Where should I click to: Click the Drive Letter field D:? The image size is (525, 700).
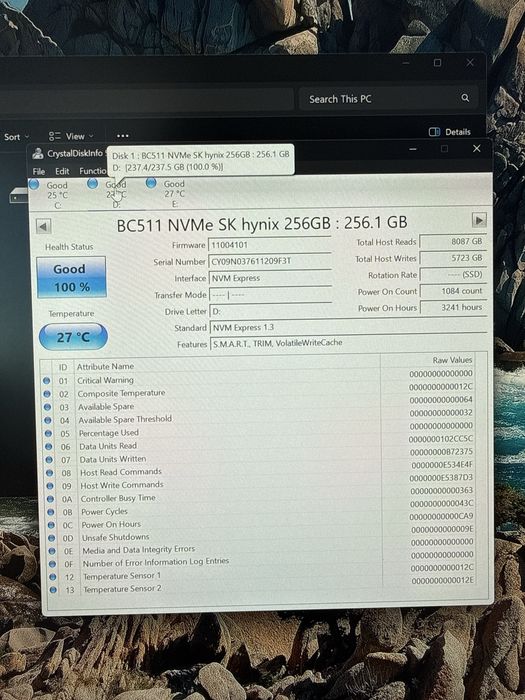(x=271, y=311)
